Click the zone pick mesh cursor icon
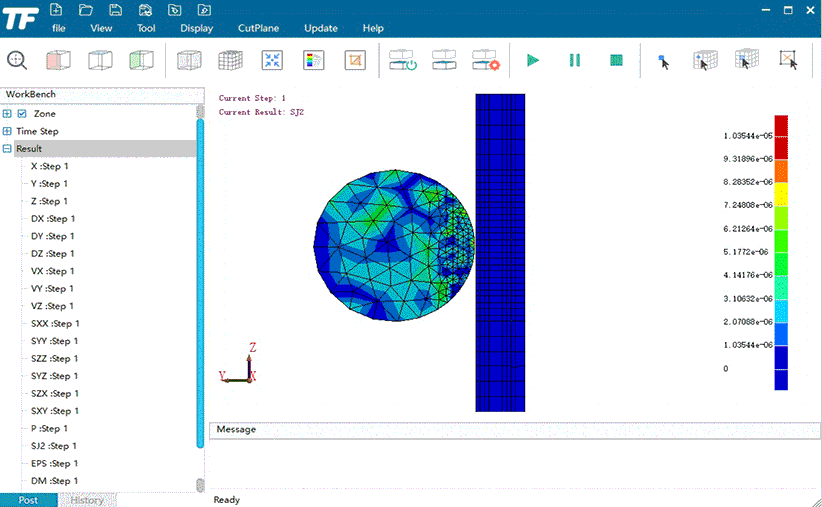This screenshot has height=507, width=822. pos(747,59)
